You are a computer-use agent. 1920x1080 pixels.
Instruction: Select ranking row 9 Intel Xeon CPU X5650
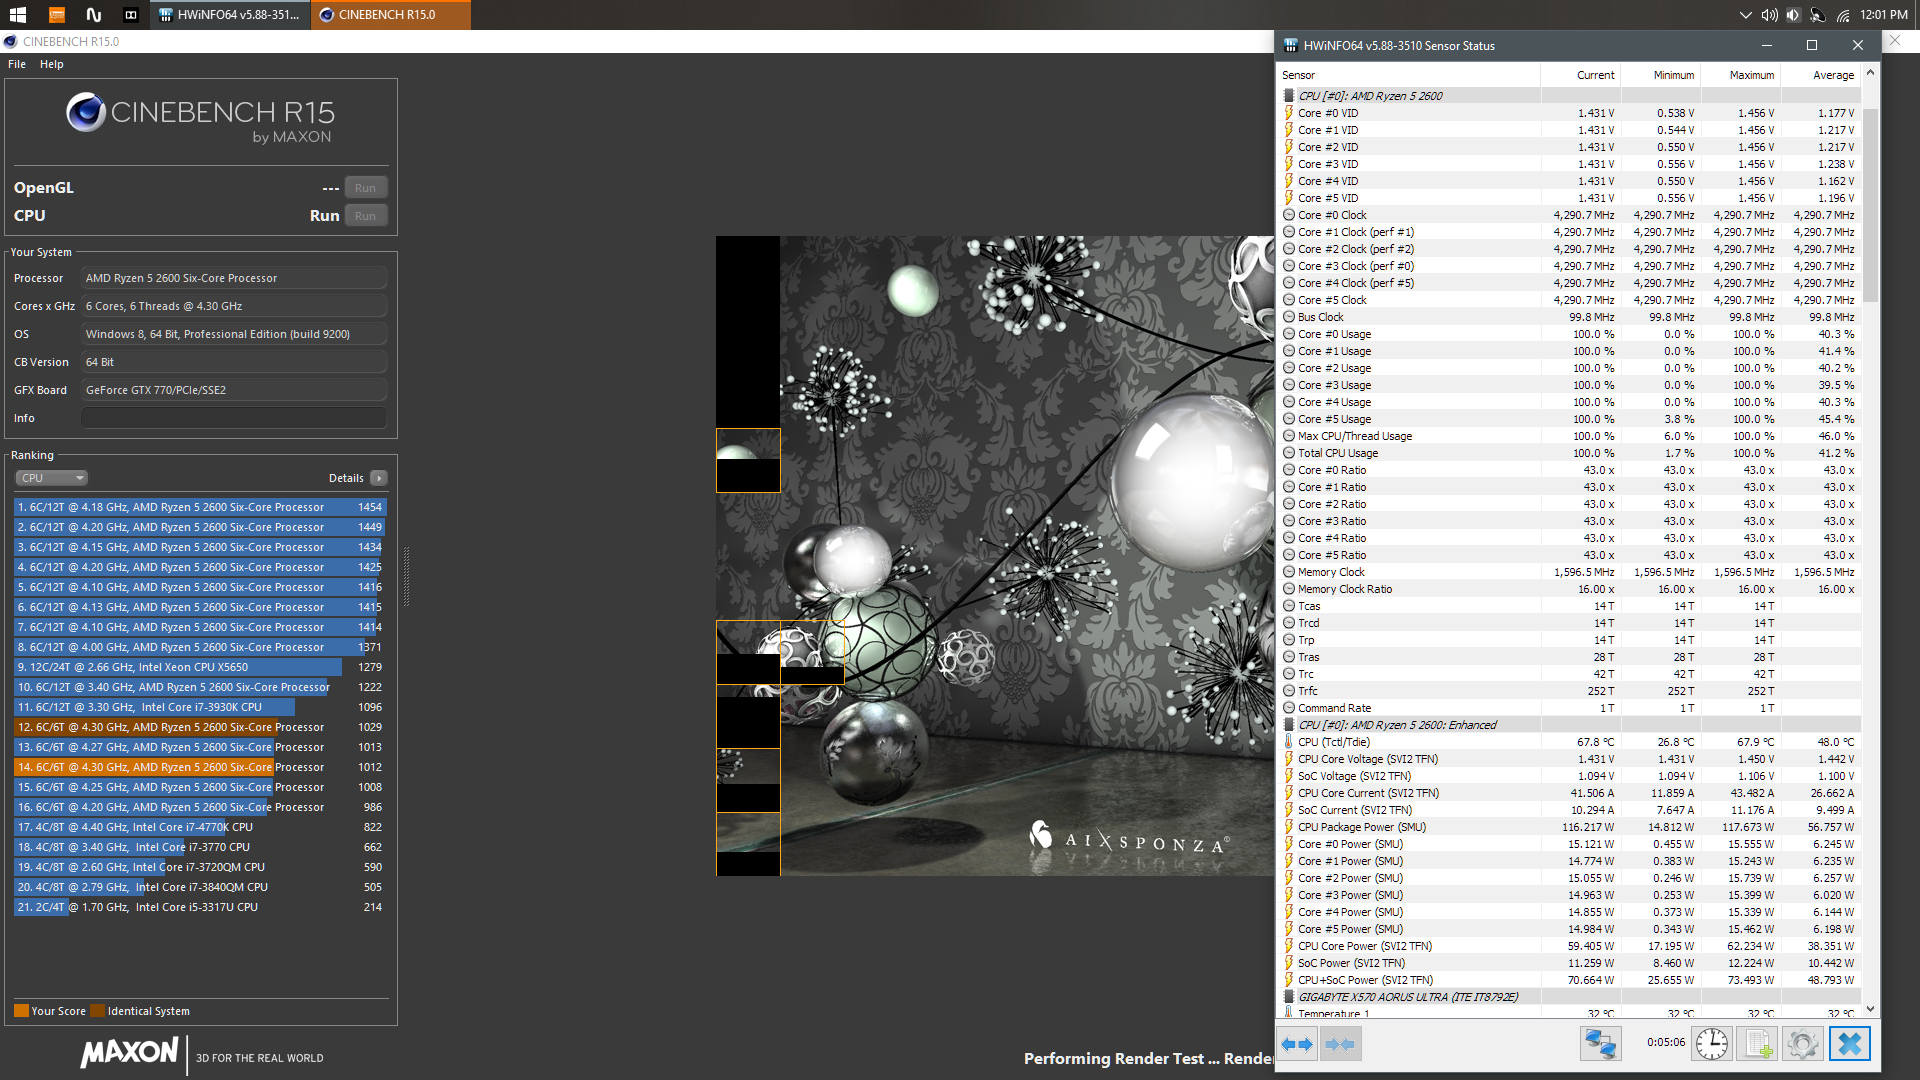200,667
